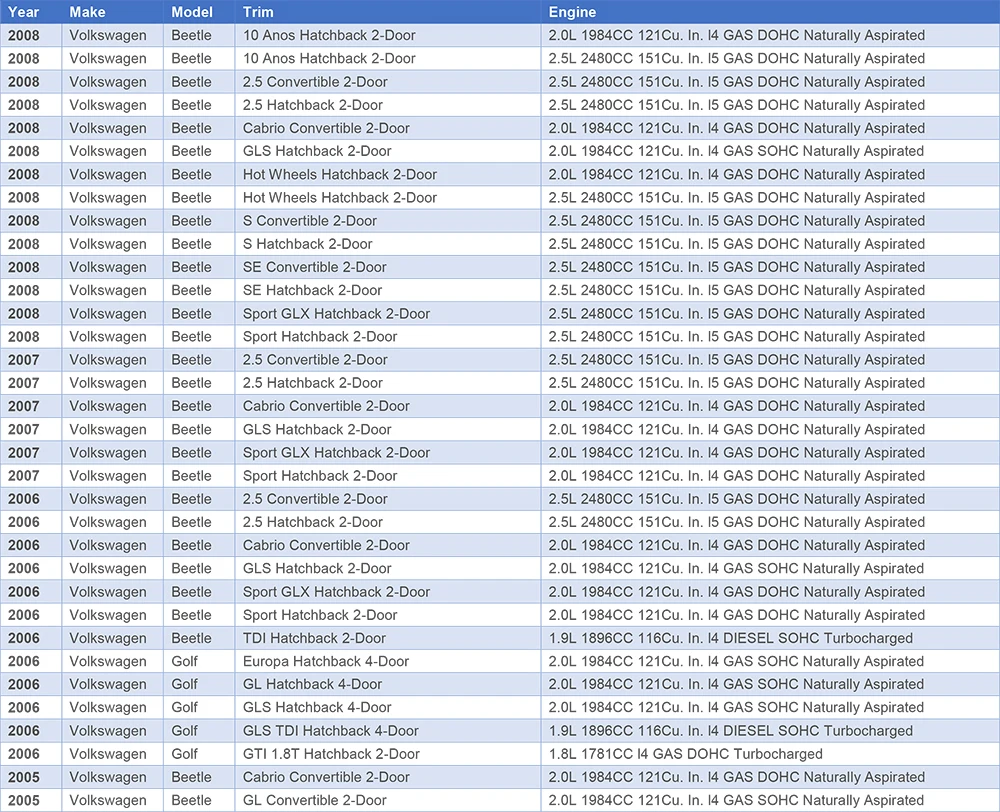Click the Make column header
This screenshot has height=812, width=1000.
click(112, 11)
